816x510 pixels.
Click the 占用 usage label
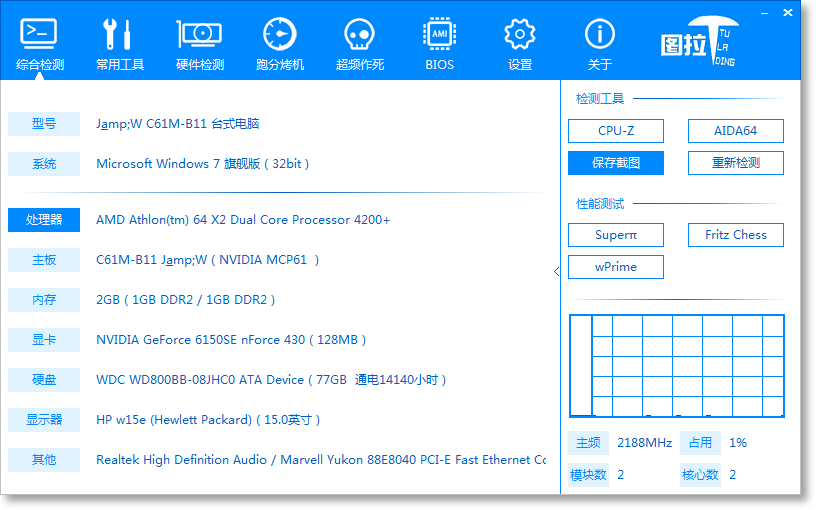tap(700, 443)
